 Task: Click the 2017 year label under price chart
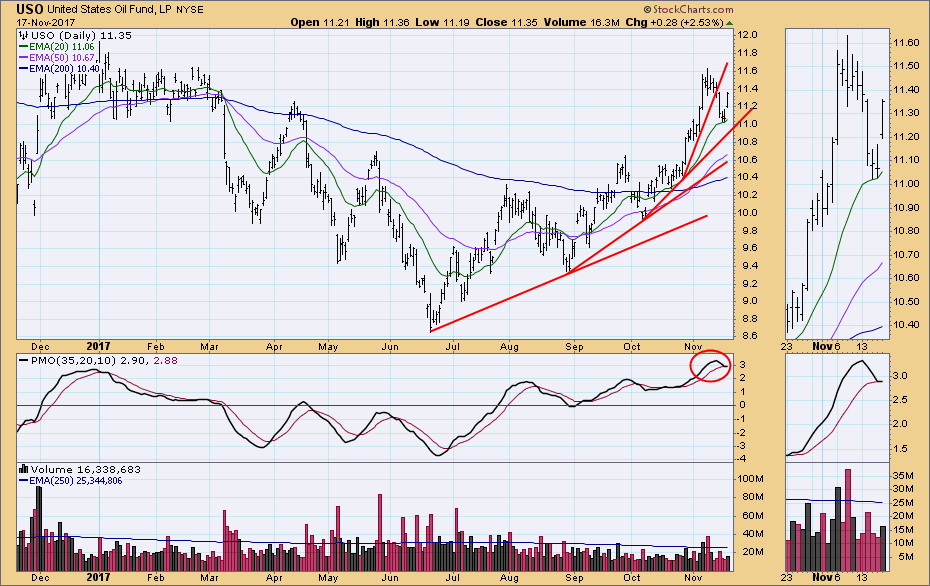click(98, 346)
